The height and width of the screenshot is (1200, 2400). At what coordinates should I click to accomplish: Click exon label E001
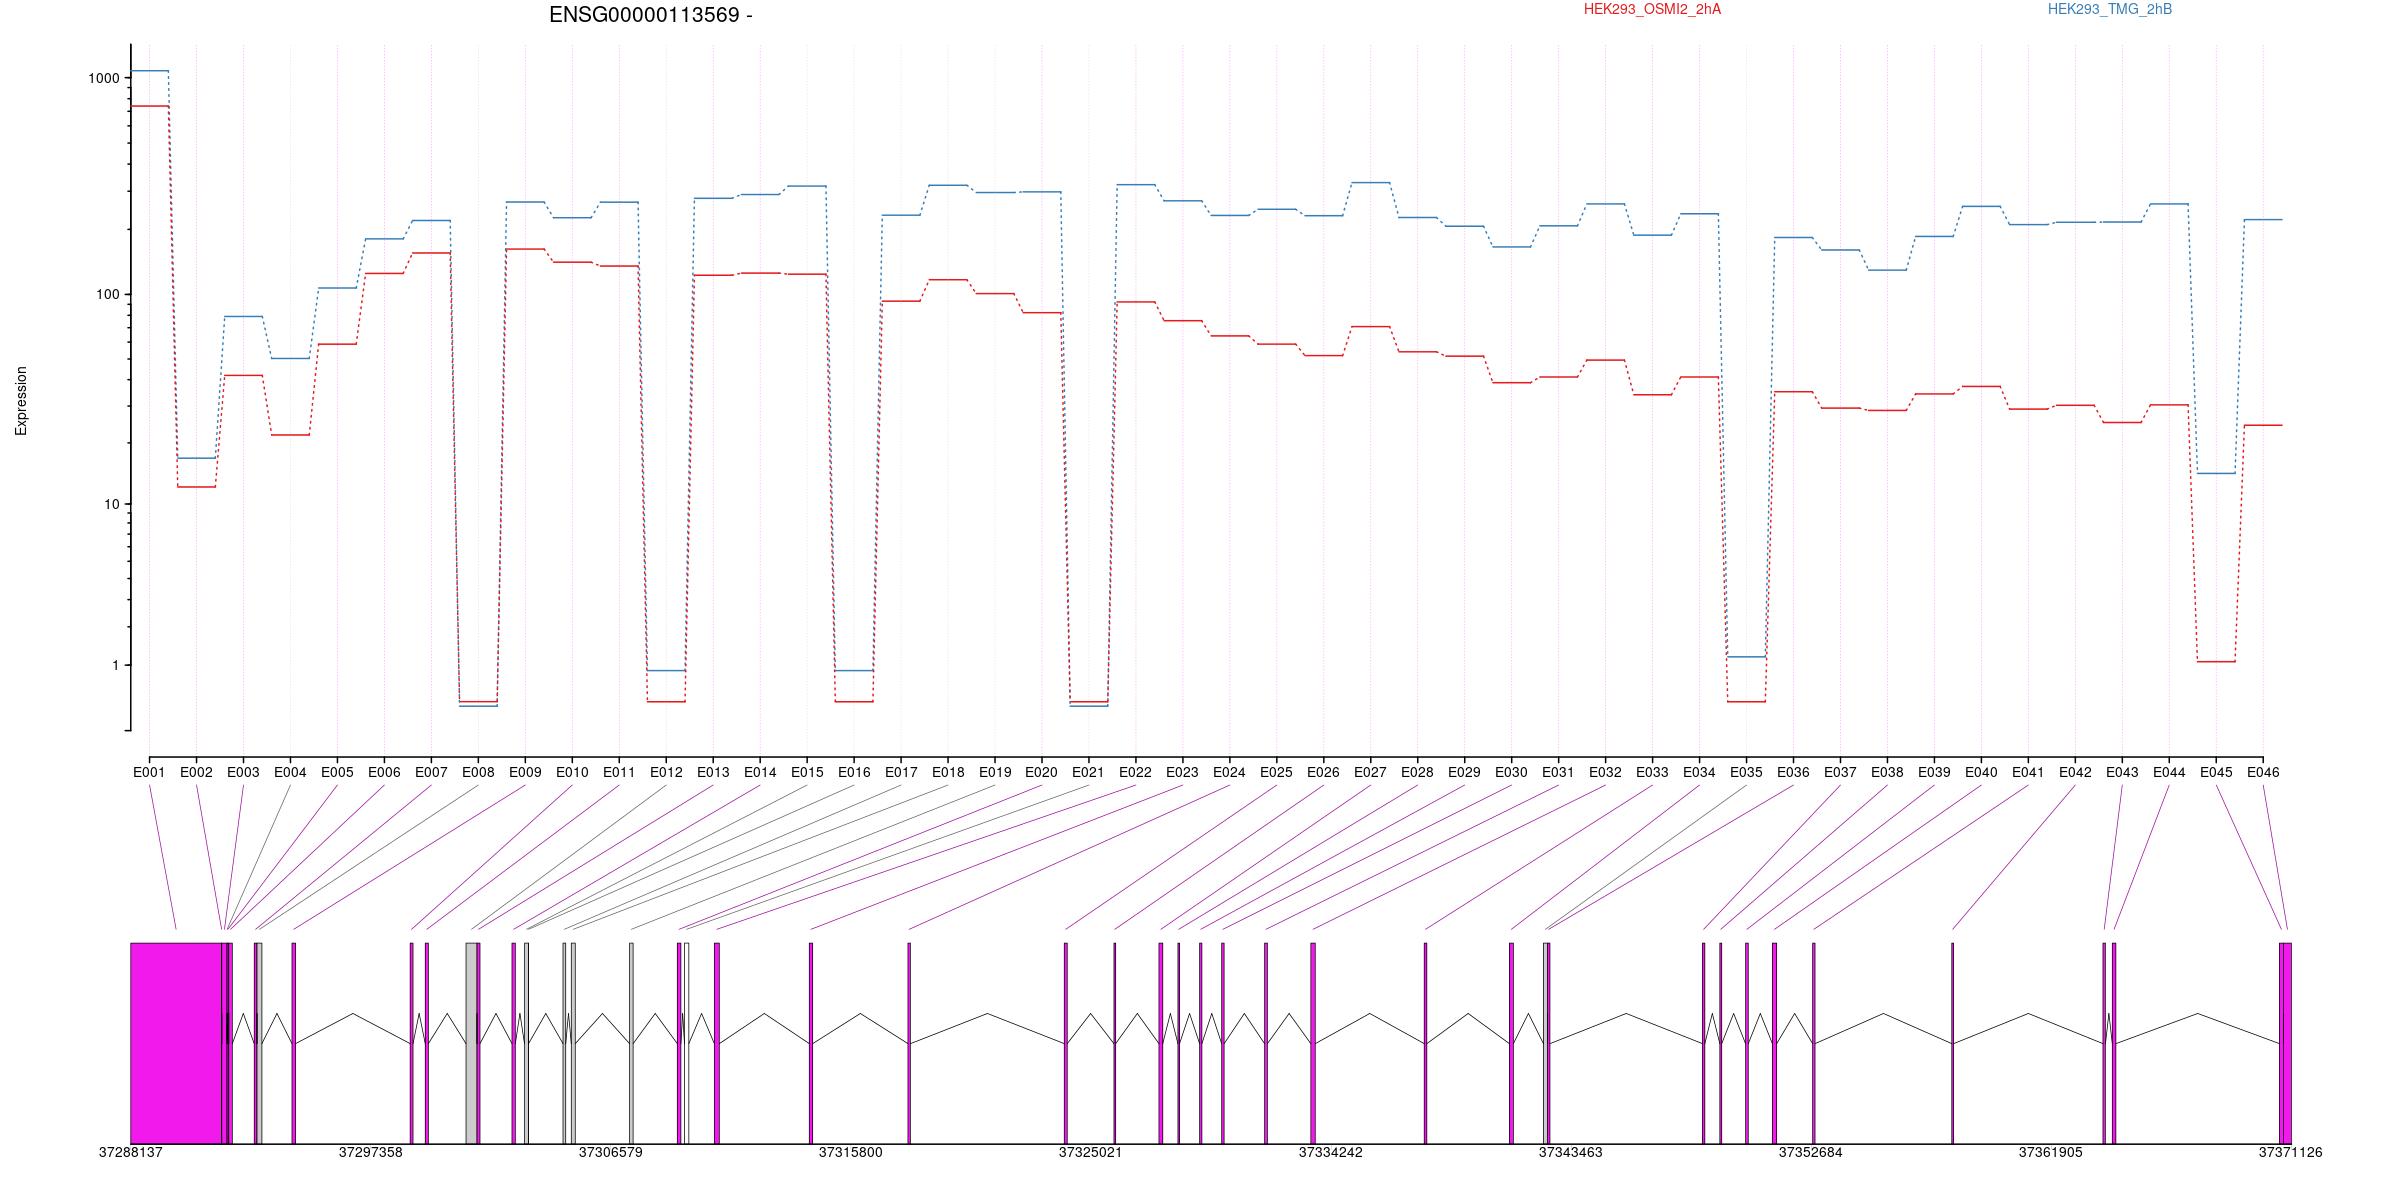coord(149,773)
